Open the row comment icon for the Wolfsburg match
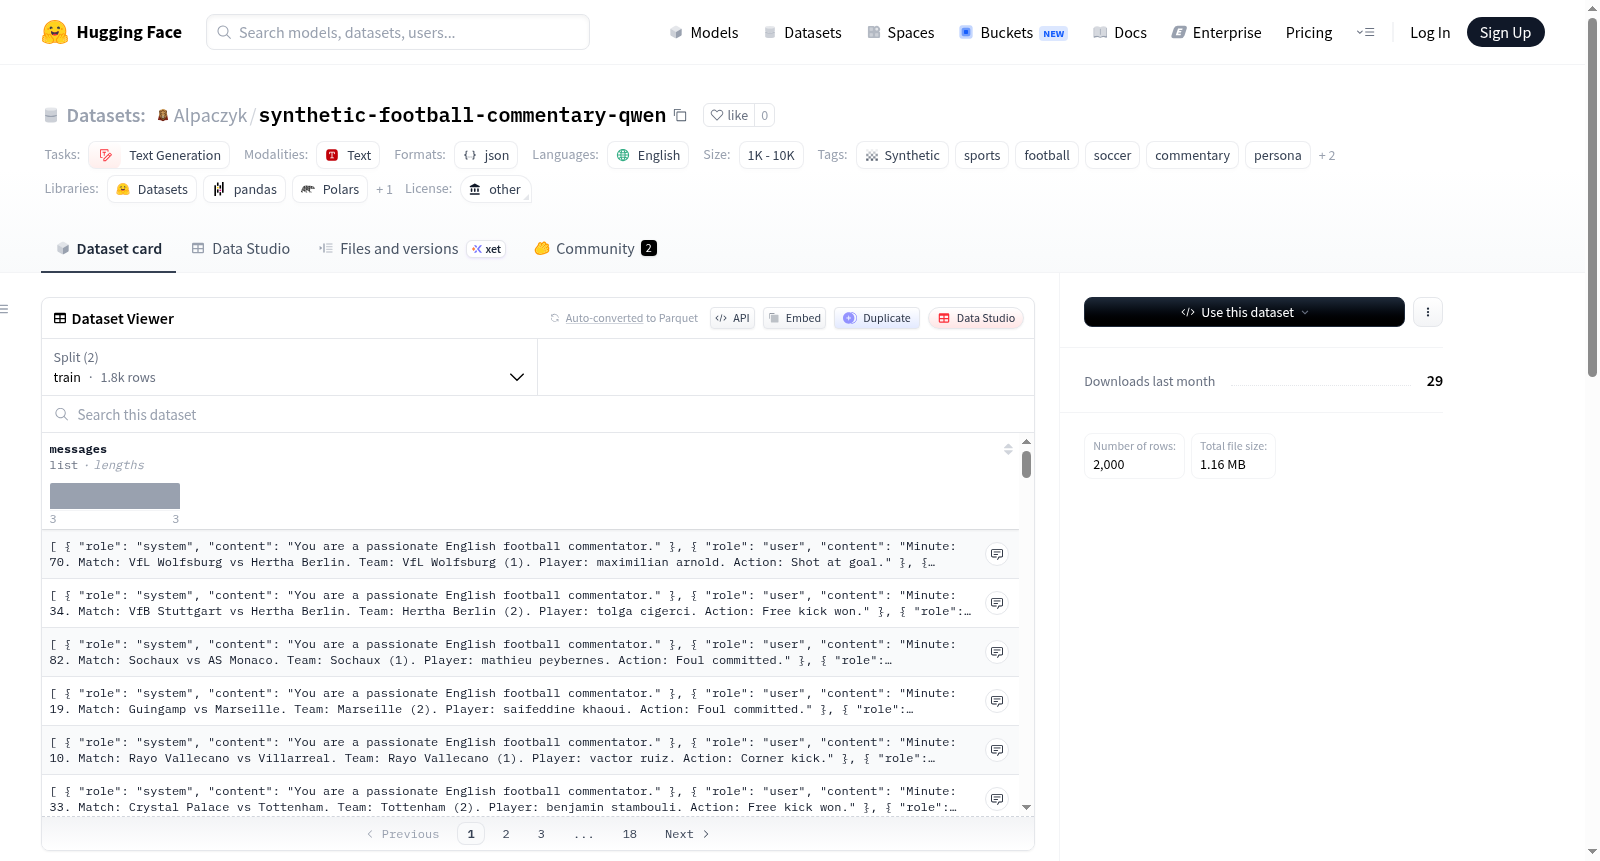Screen dimensions: 1600x861 [997, 554]
